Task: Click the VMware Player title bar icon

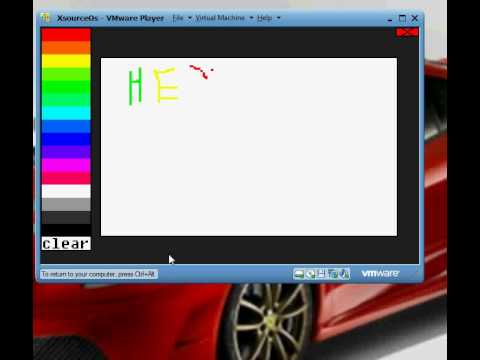Action: [46, 18]
